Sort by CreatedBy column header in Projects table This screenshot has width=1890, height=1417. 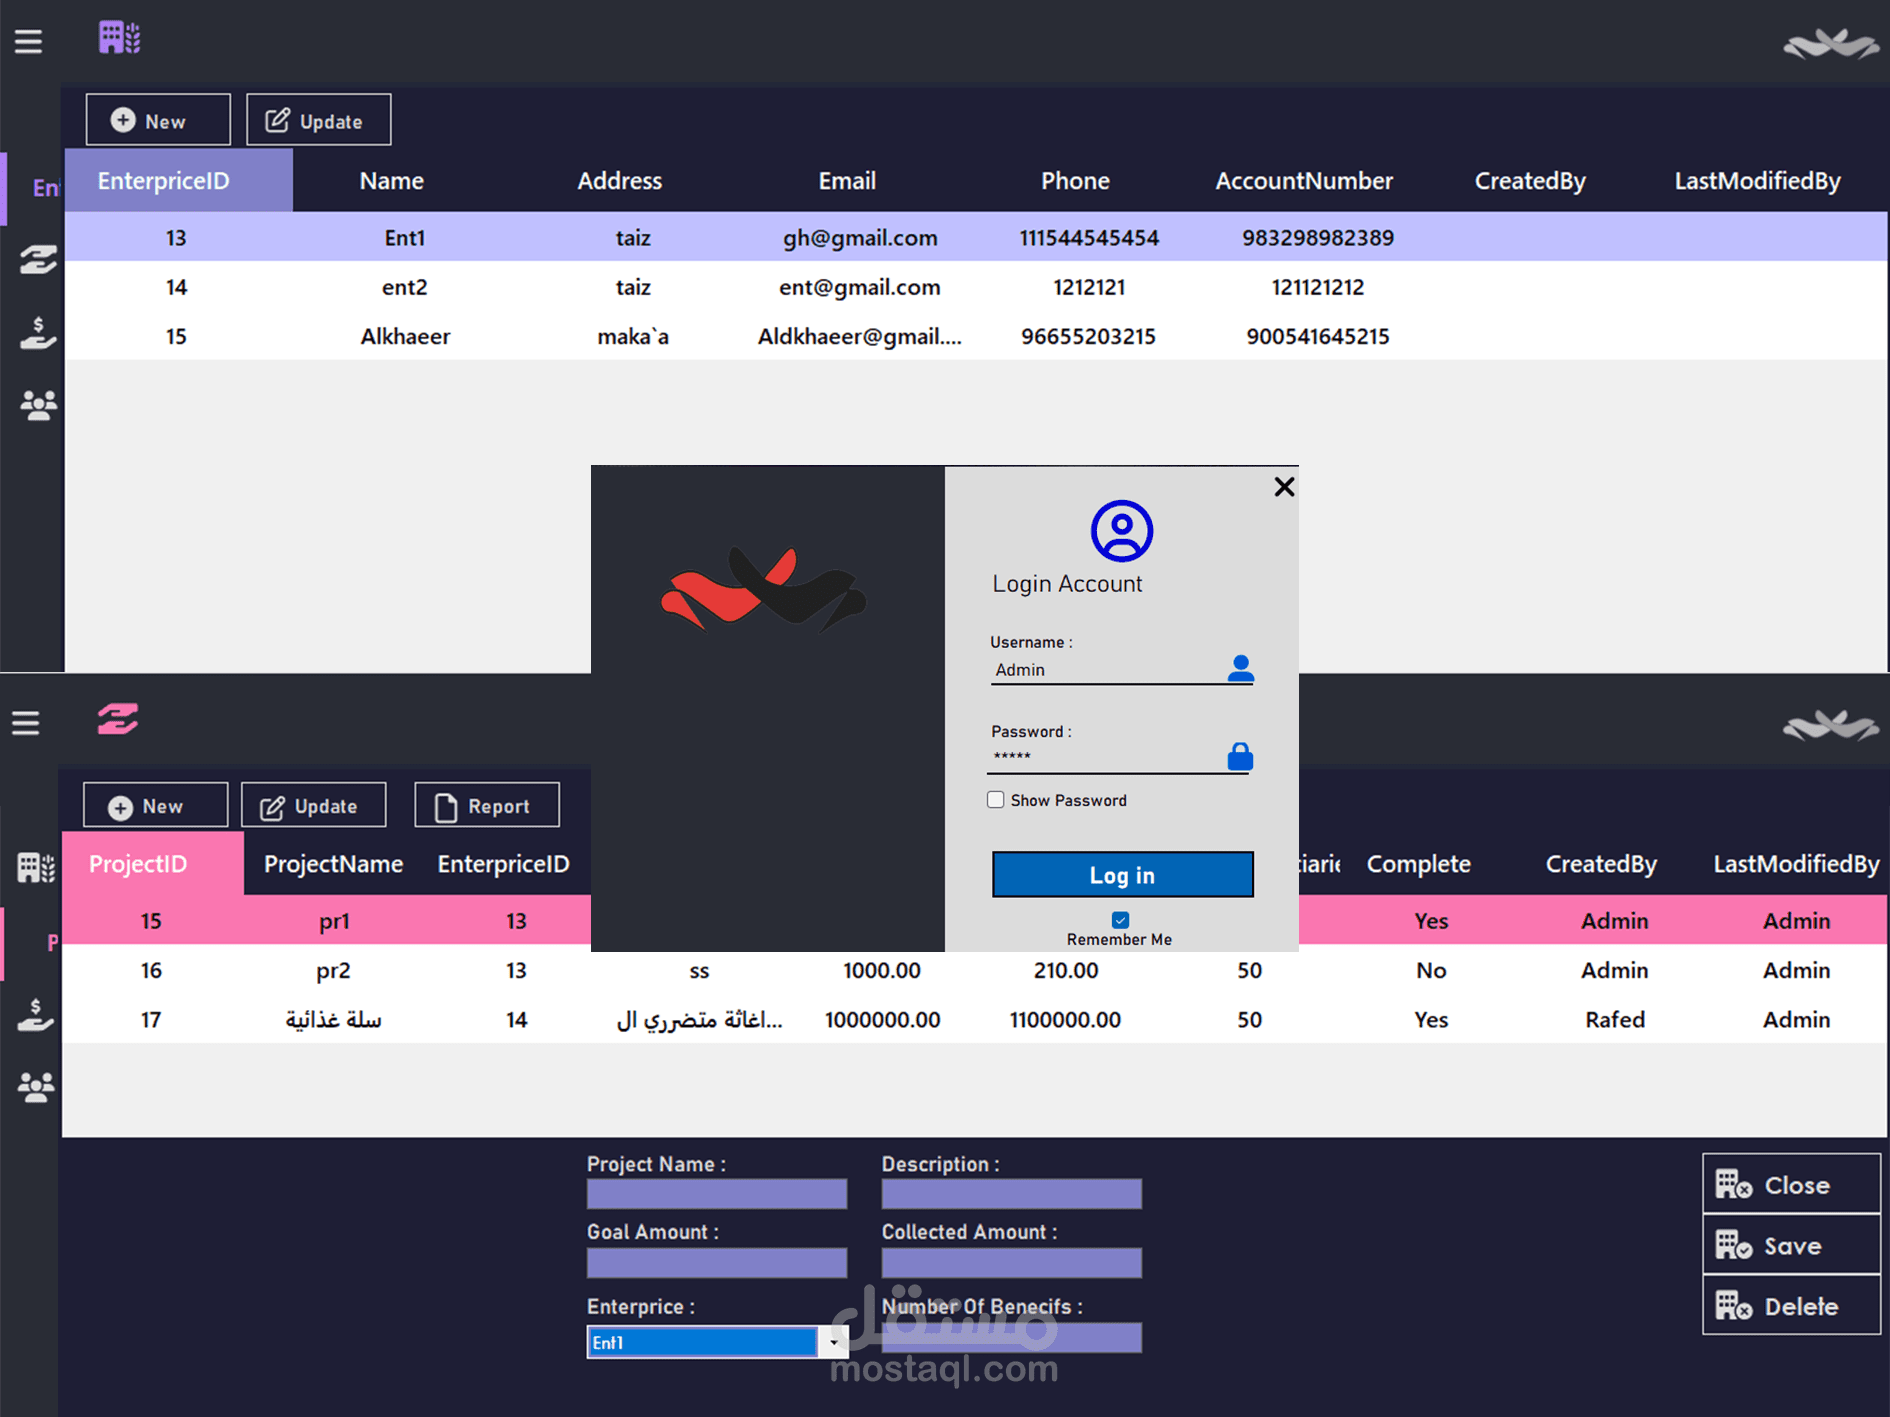[1601, 864]
